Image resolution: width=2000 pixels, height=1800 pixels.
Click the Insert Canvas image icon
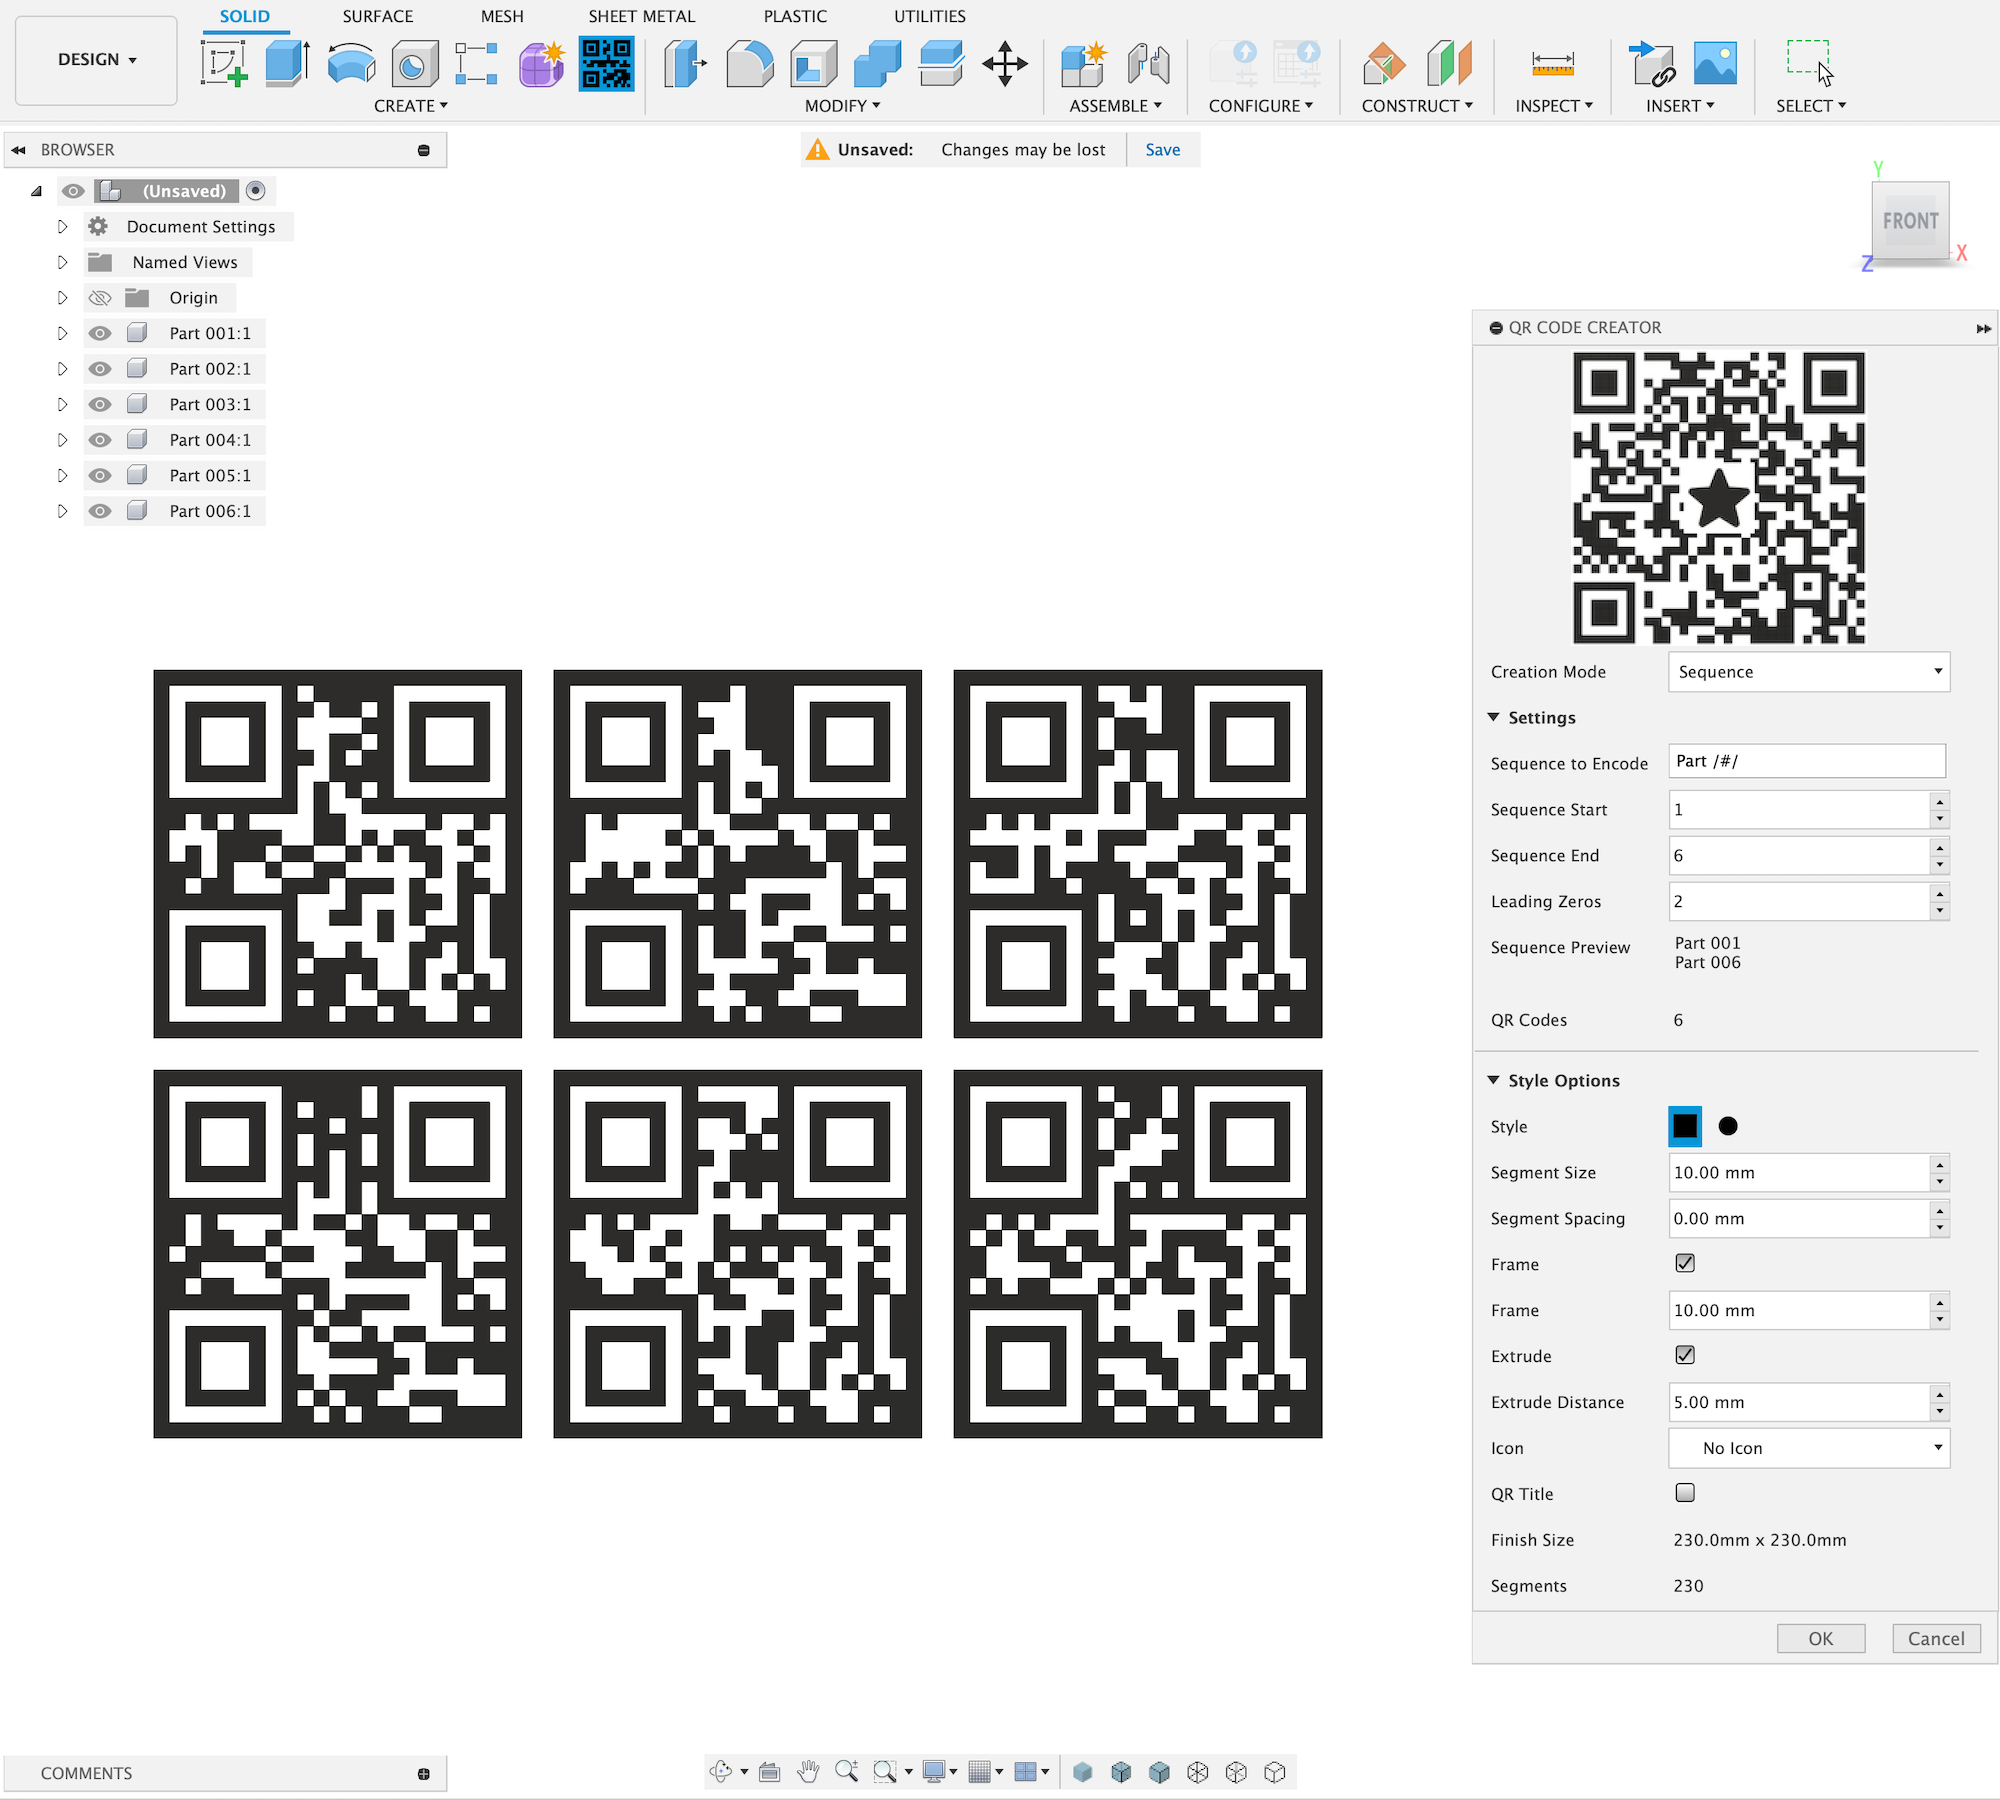[1715, 64]
